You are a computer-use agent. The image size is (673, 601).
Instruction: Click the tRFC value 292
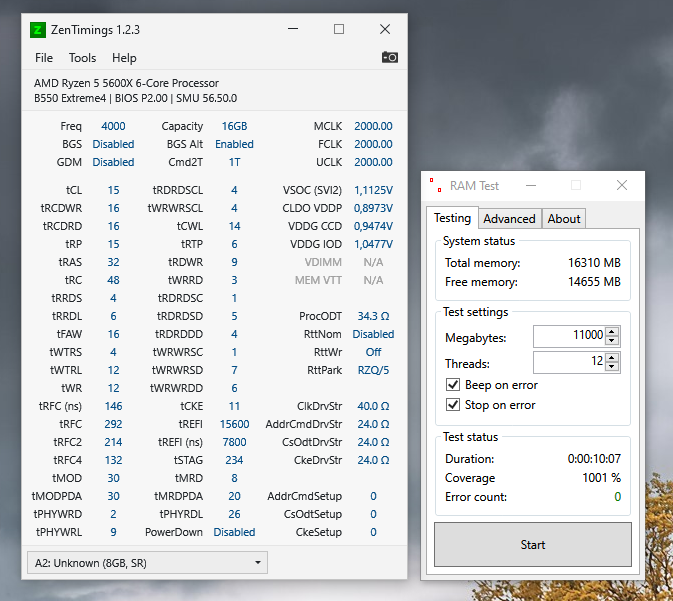(x=113, y=424)
